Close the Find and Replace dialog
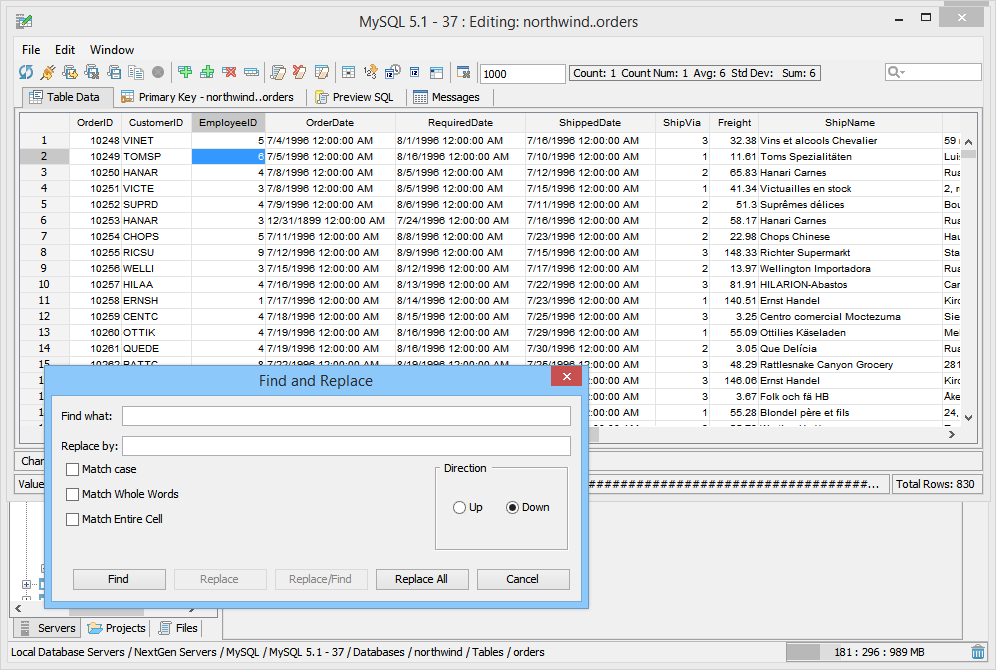This screenshot has height=670, width=996. 567,377
